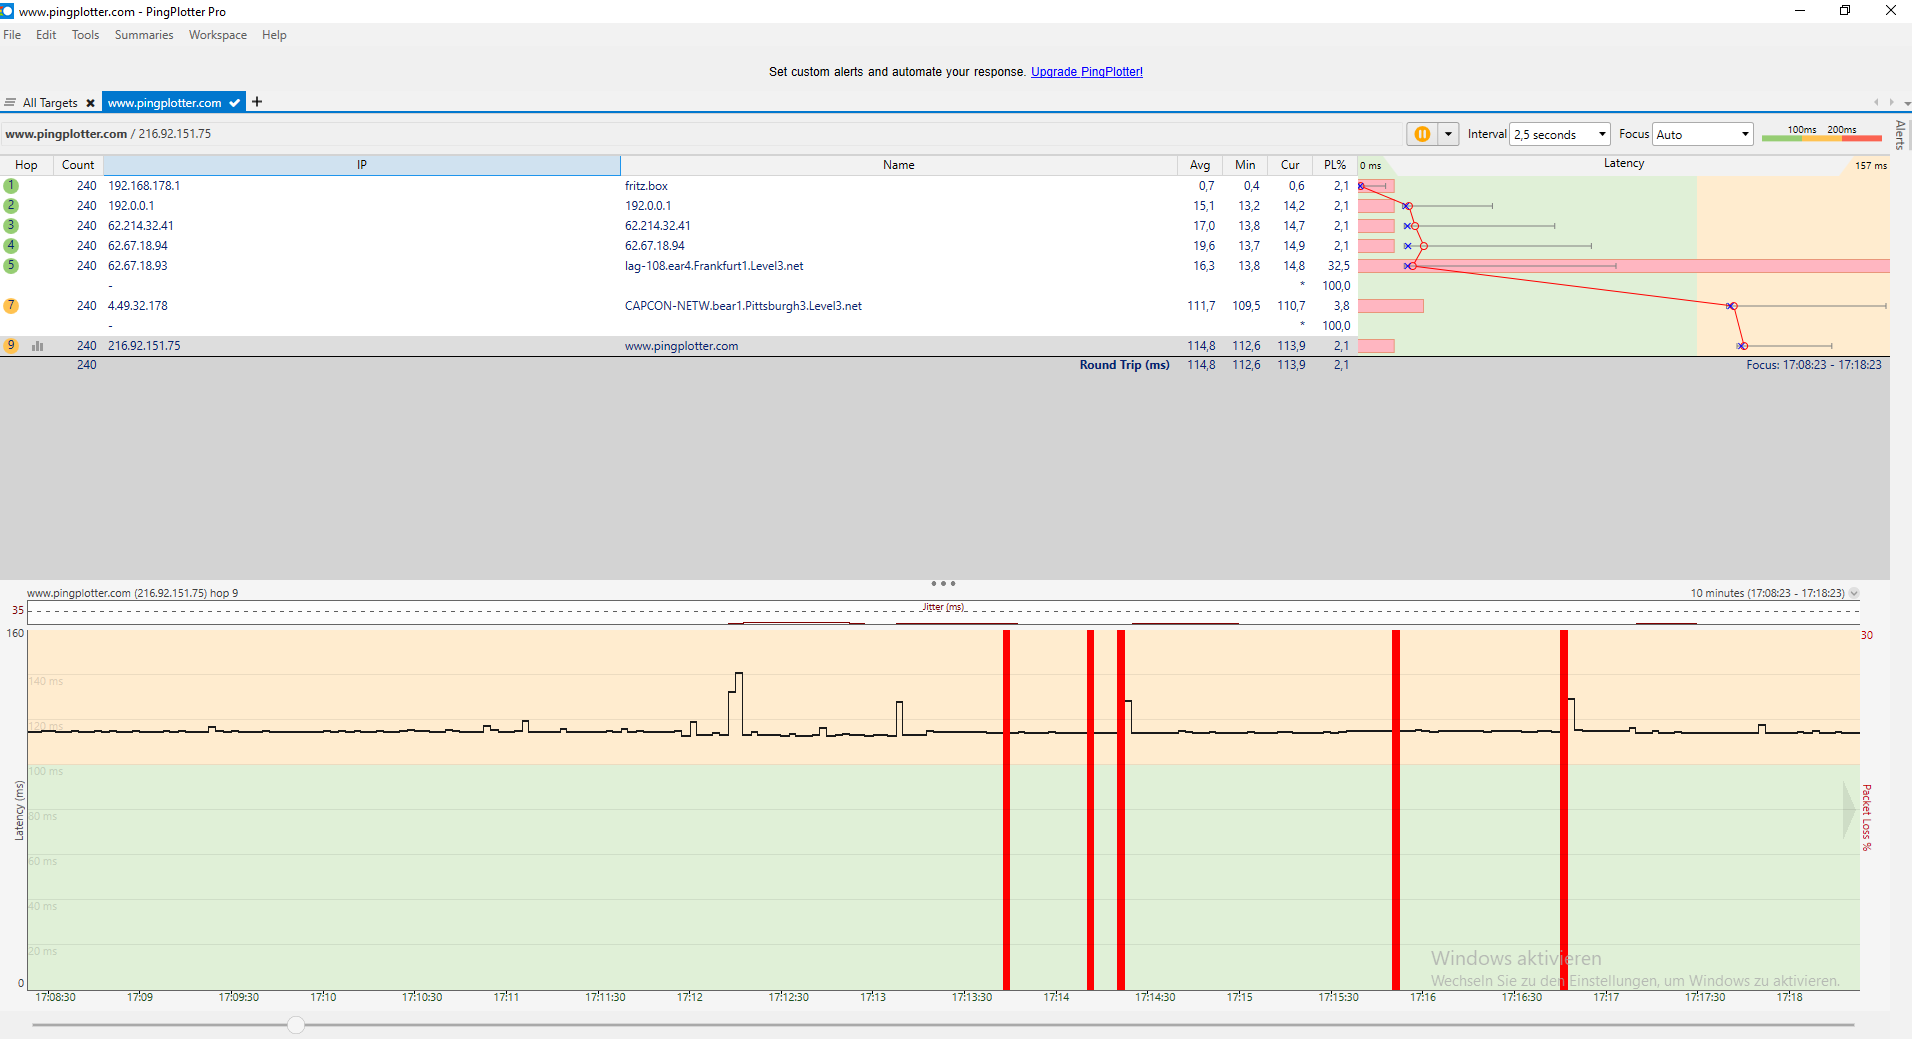Click the timeline slider handle at bottom

pyautogui.click(x=296, y=1025)
